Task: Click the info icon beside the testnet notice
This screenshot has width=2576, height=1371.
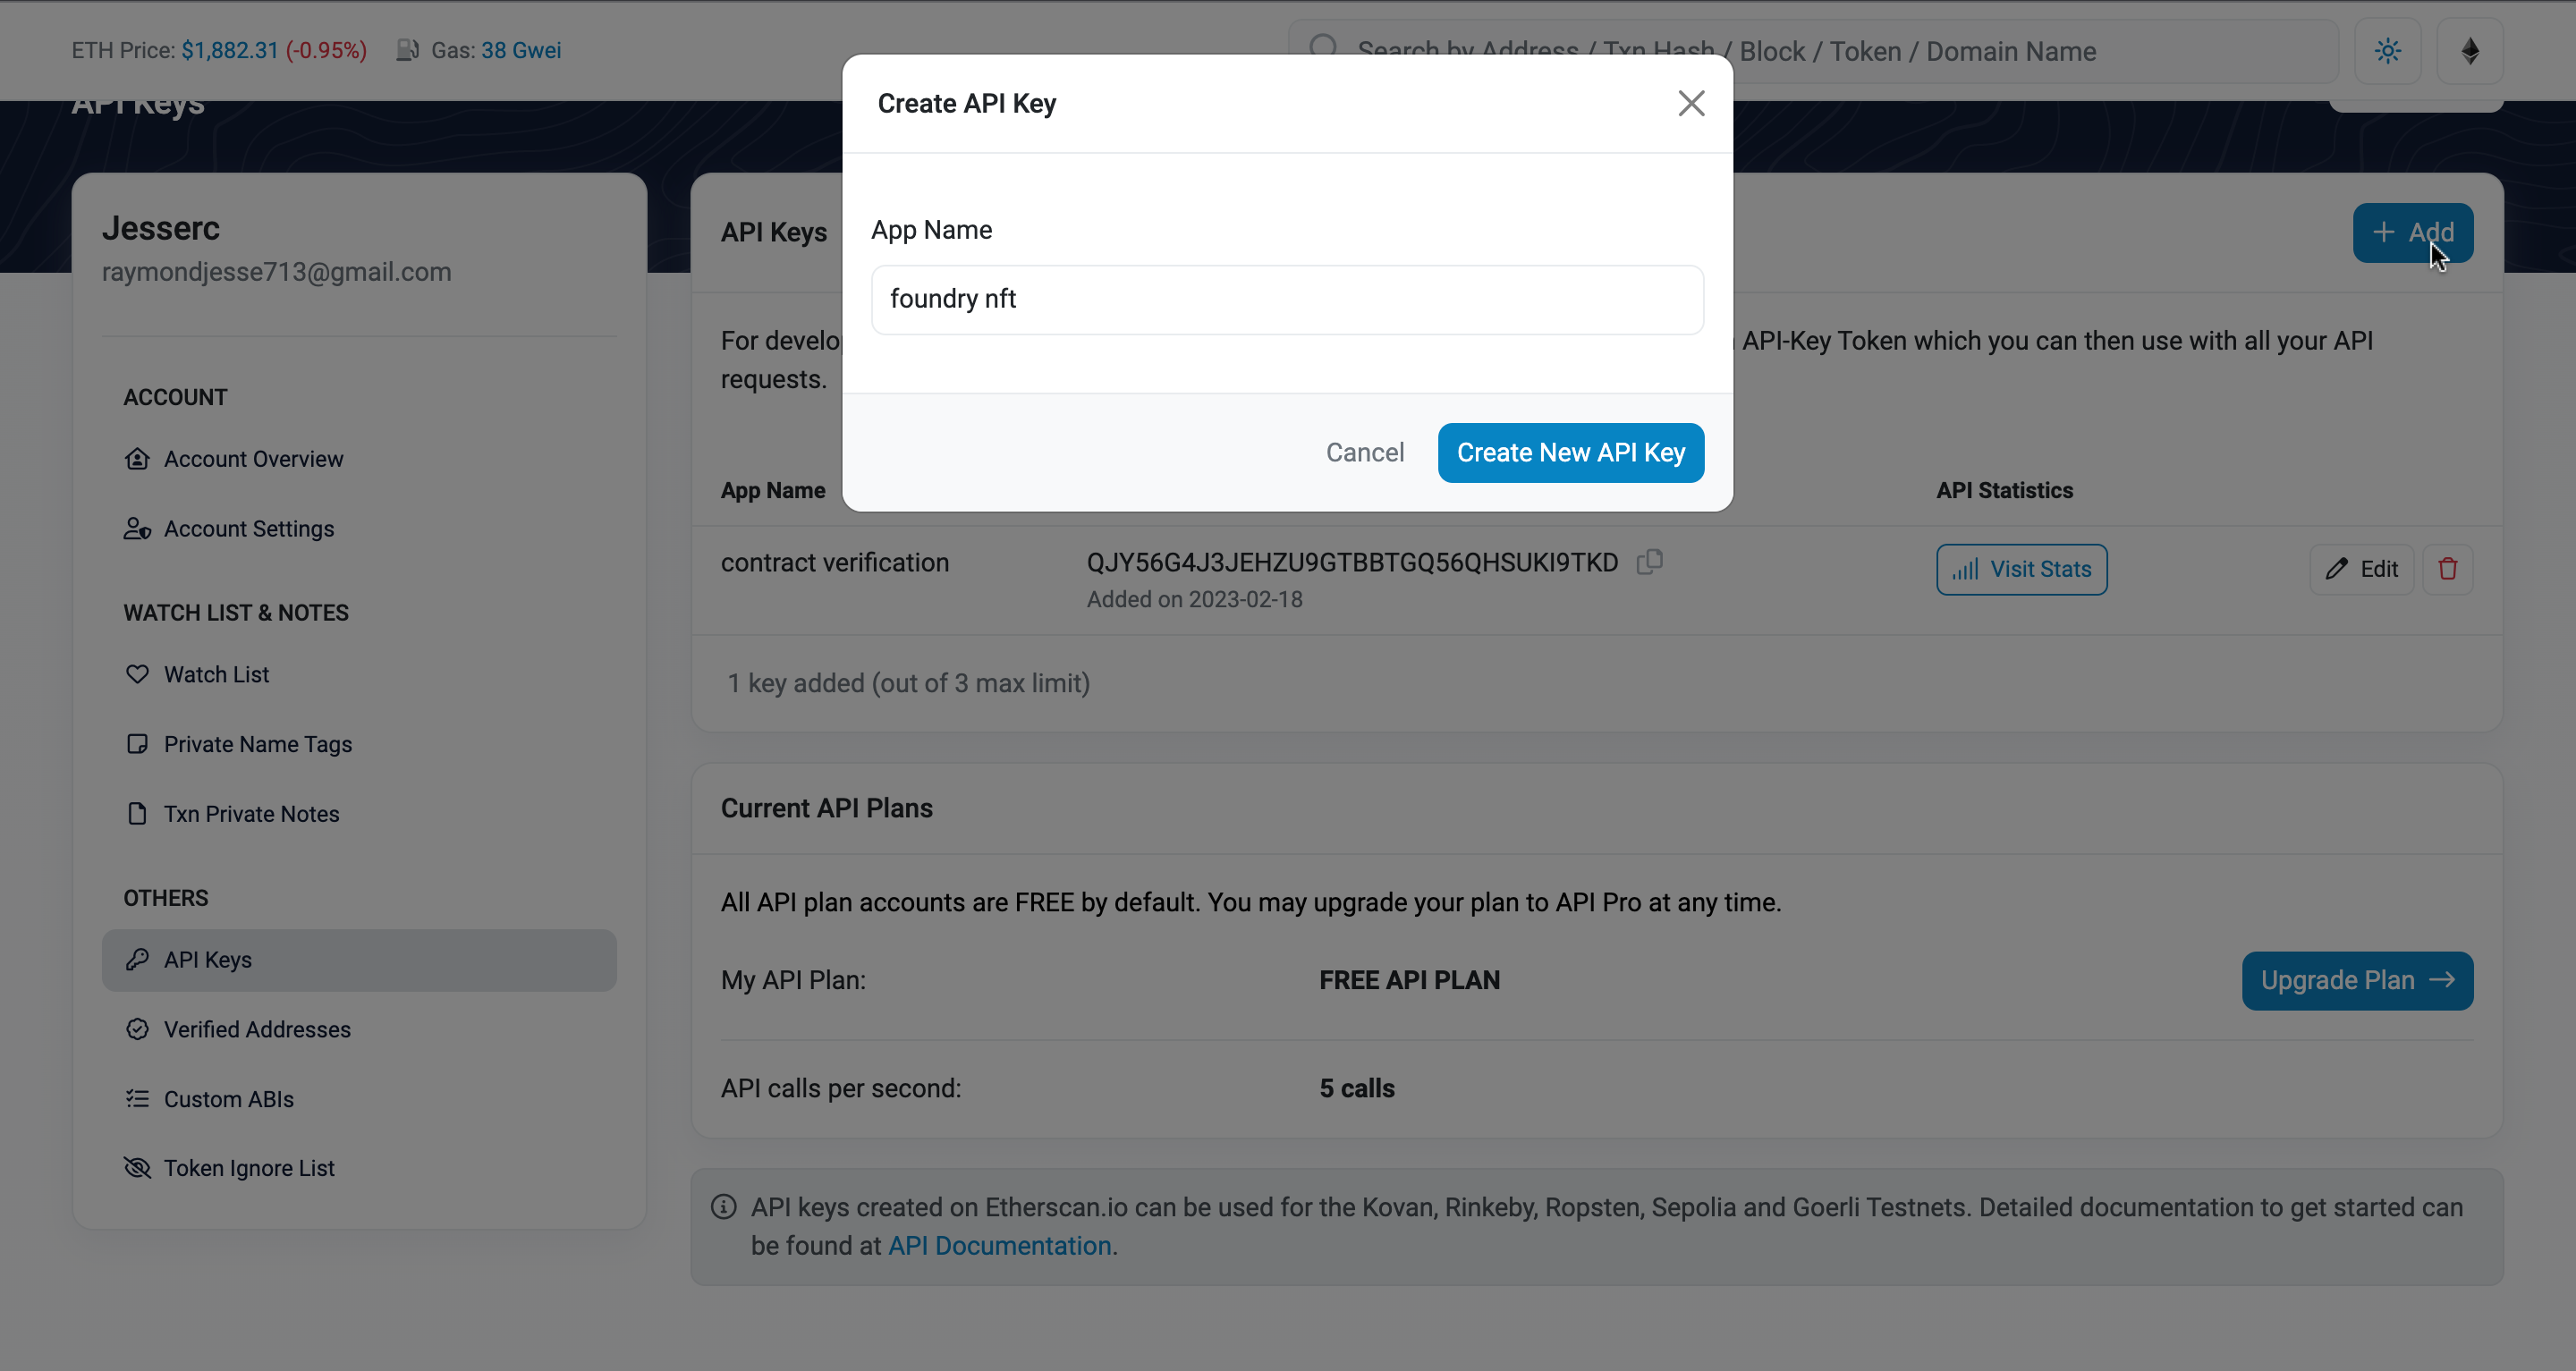Action: [723, 1207]
